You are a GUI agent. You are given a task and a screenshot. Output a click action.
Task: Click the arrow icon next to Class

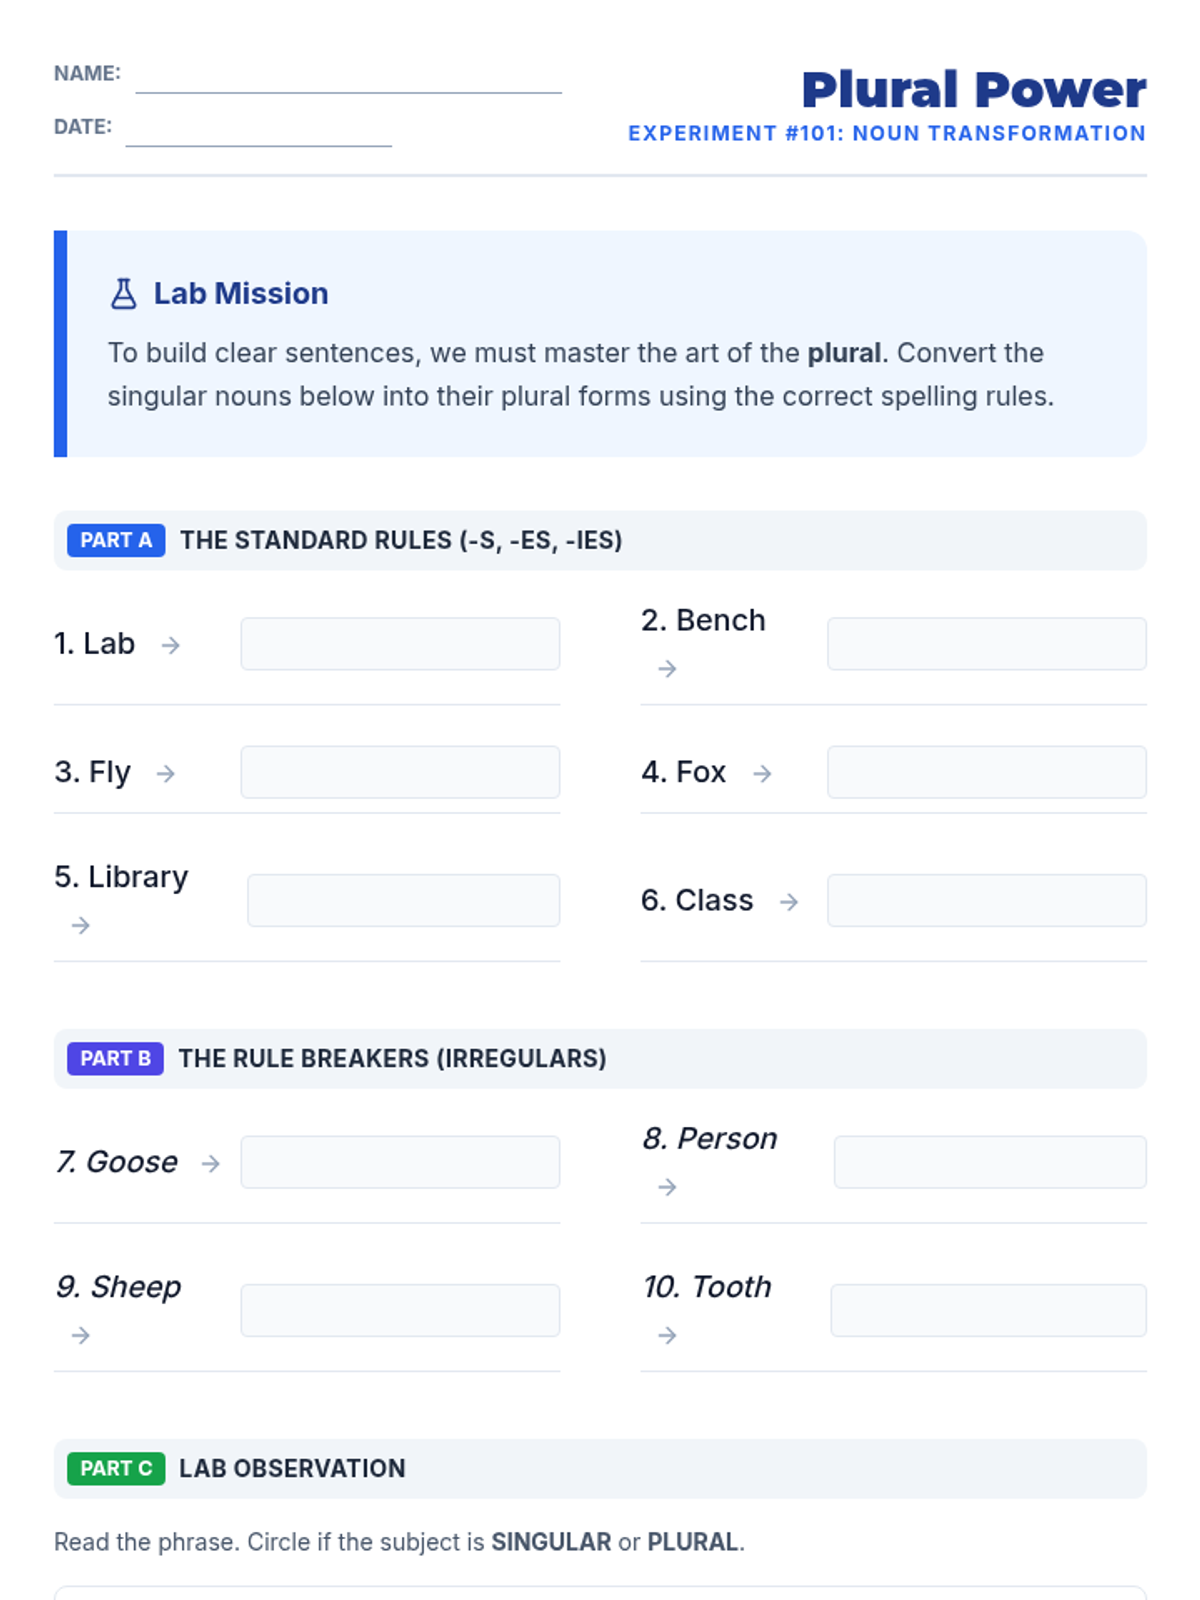pyautogui.click(x=789, y=902)
